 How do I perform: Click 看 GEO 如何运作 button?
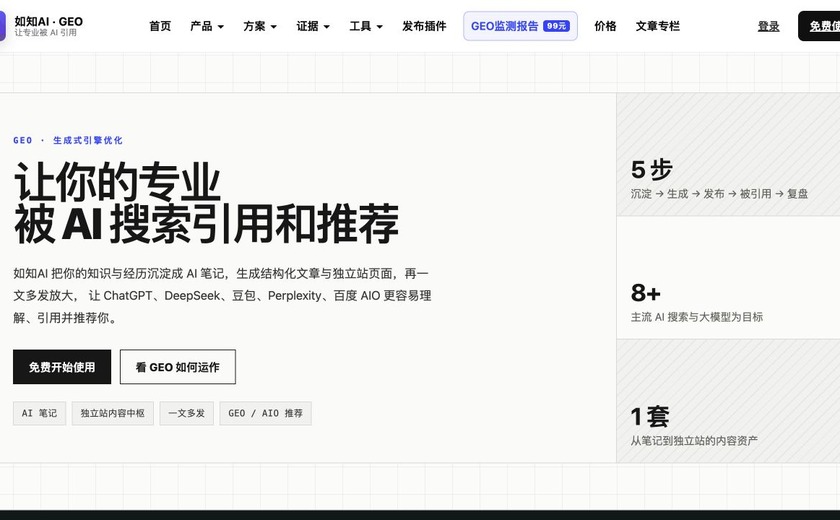click(178, 367)
